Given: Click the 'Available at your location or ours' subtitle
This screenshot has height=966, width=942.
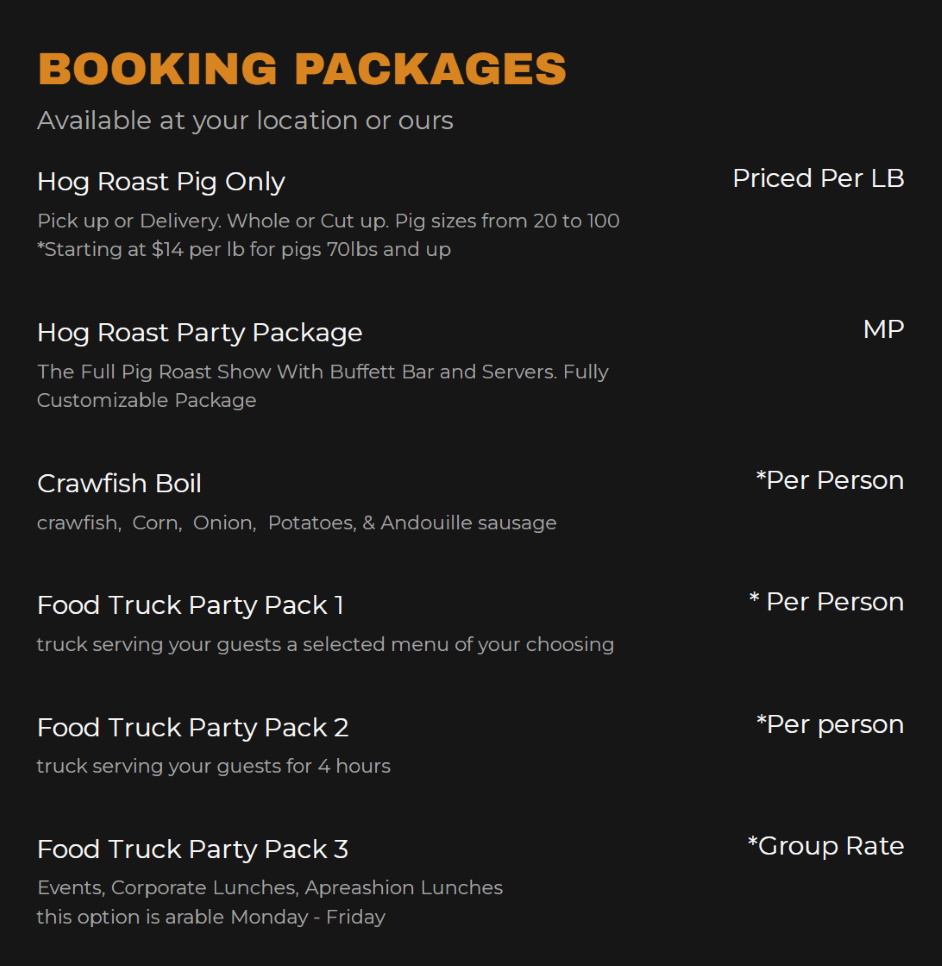Looking at the screenshot, I should coord(245,121).
